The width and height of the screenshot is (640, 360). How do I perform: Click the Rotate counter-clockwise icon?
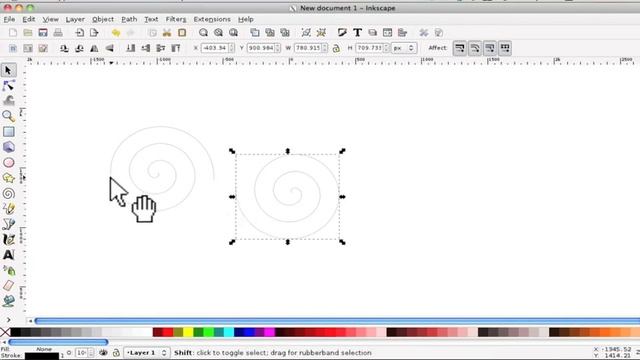point(64,48)
